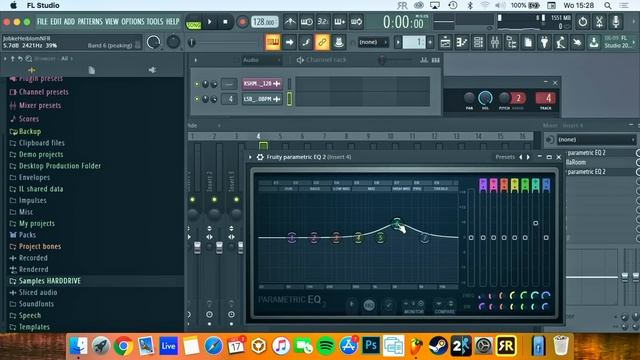
Task: Open the ADD menu
Action: 69,22
